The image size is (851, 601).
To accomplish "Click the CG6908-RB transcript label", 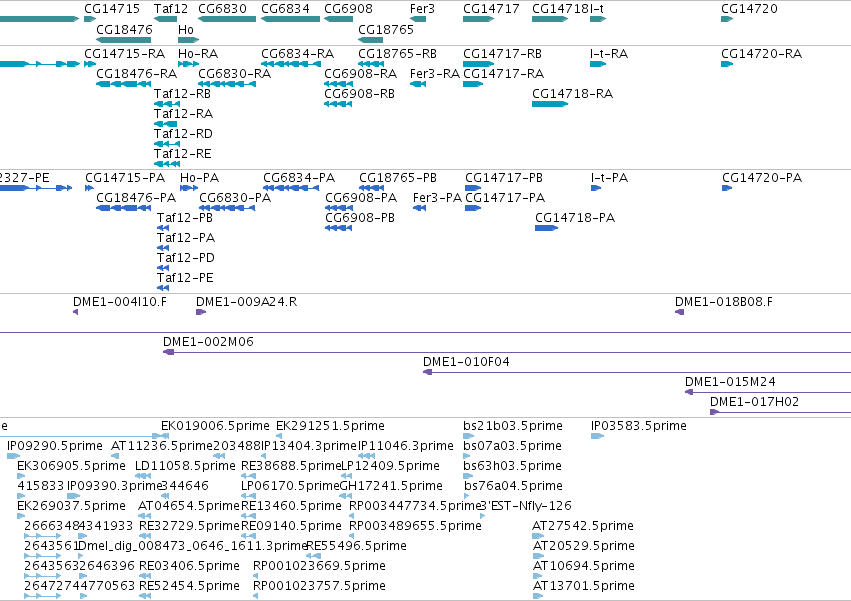I will tap(359, 94).
